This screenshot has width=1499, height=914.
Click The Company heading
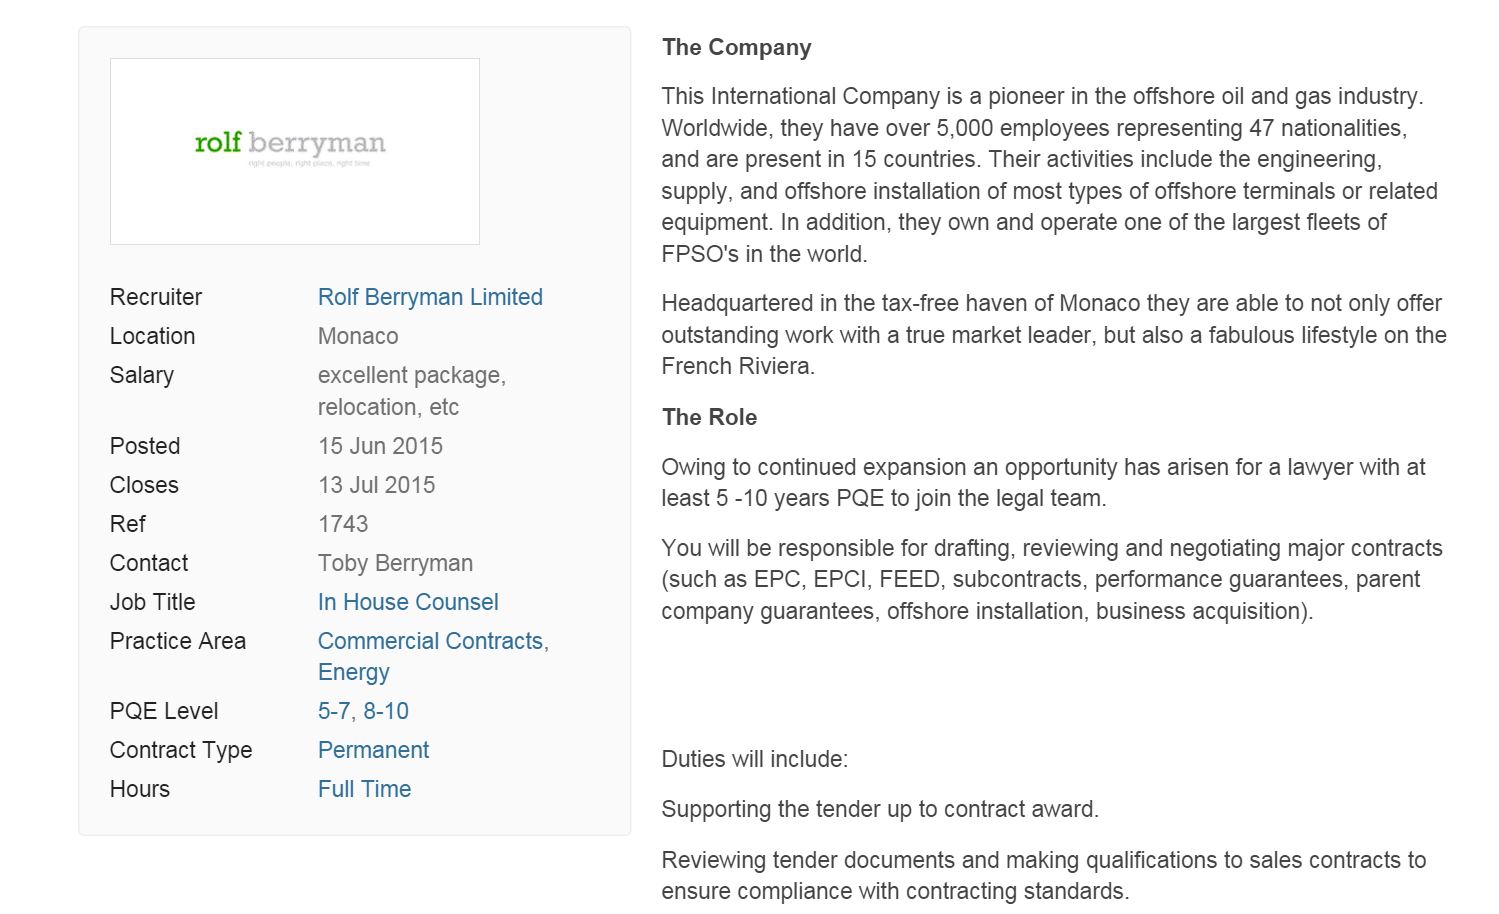pyautogui.click(x=737, y=47)
